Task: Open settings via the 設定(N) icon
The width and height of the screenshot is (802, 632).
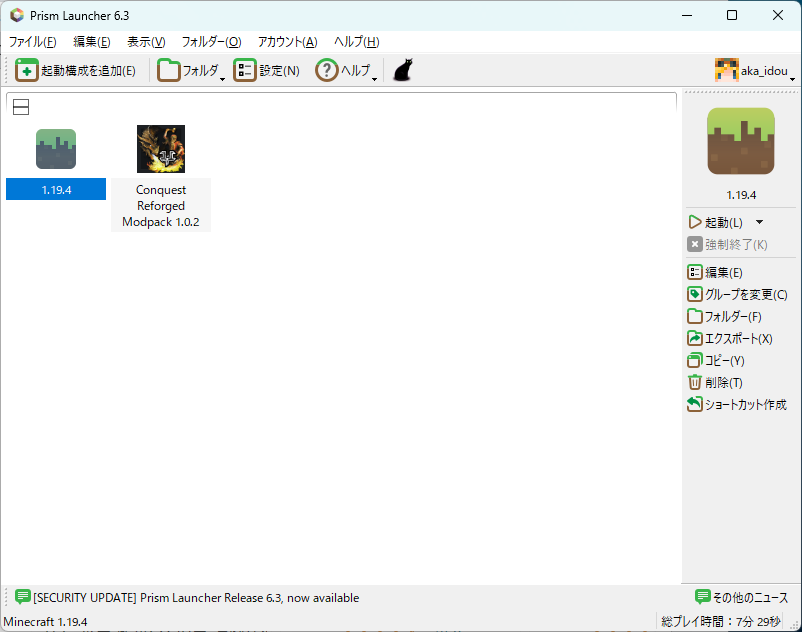Action: click(x=244, y=70)
